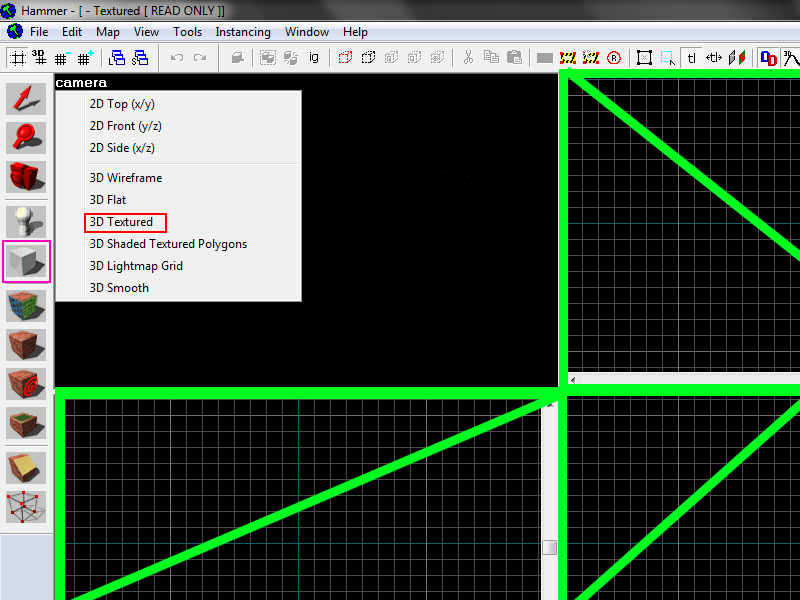
Task: Click Hide Selected red dashed cube
Action: pos(345,58)
